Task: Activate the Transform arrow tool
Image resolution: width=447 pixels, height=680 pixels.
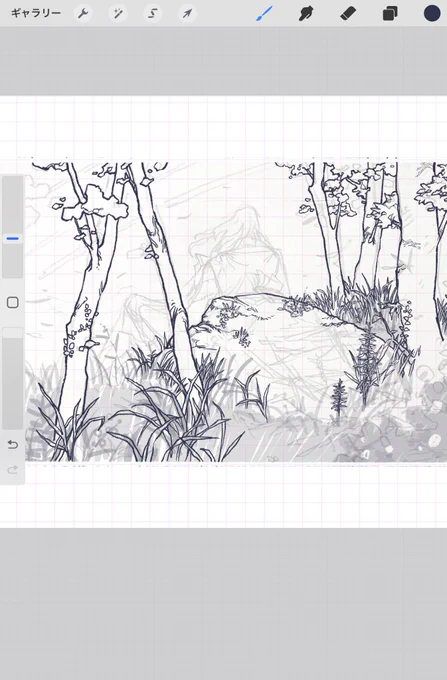Action: pyautogui.click(x=187, y=13)
